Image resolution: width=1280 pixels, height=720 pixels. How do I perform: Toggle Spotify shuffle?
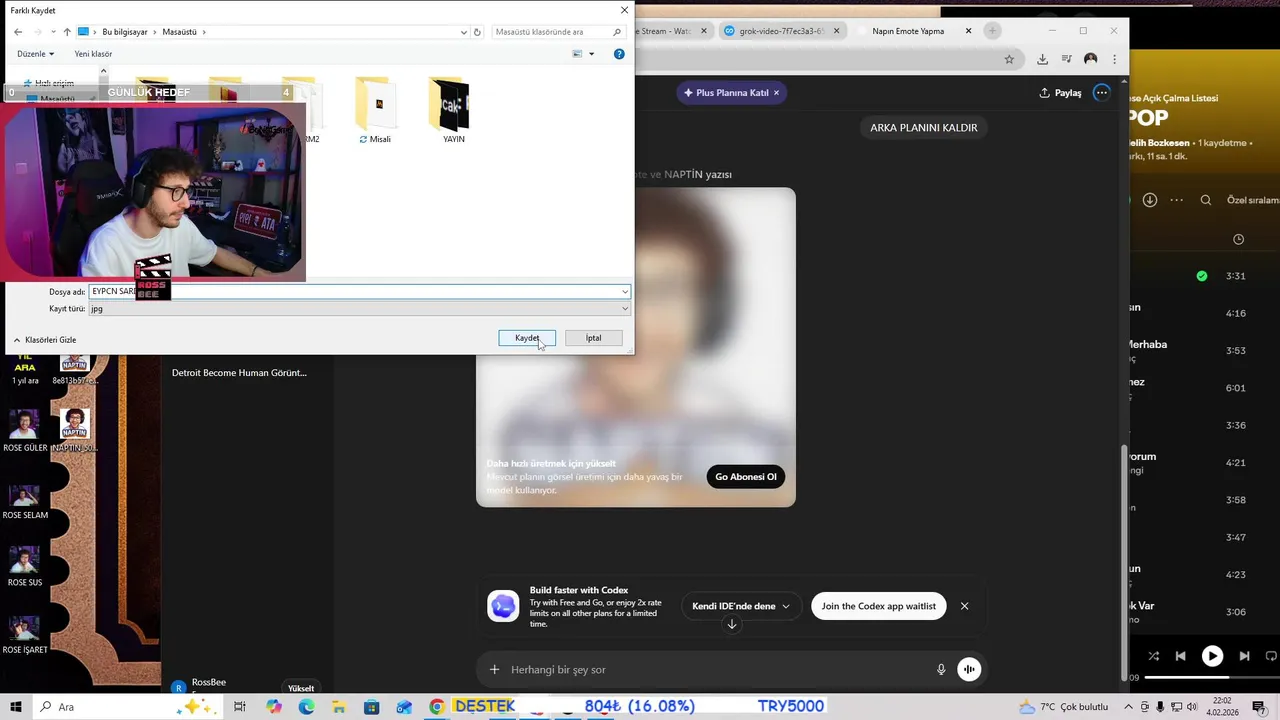[1154, 656]
